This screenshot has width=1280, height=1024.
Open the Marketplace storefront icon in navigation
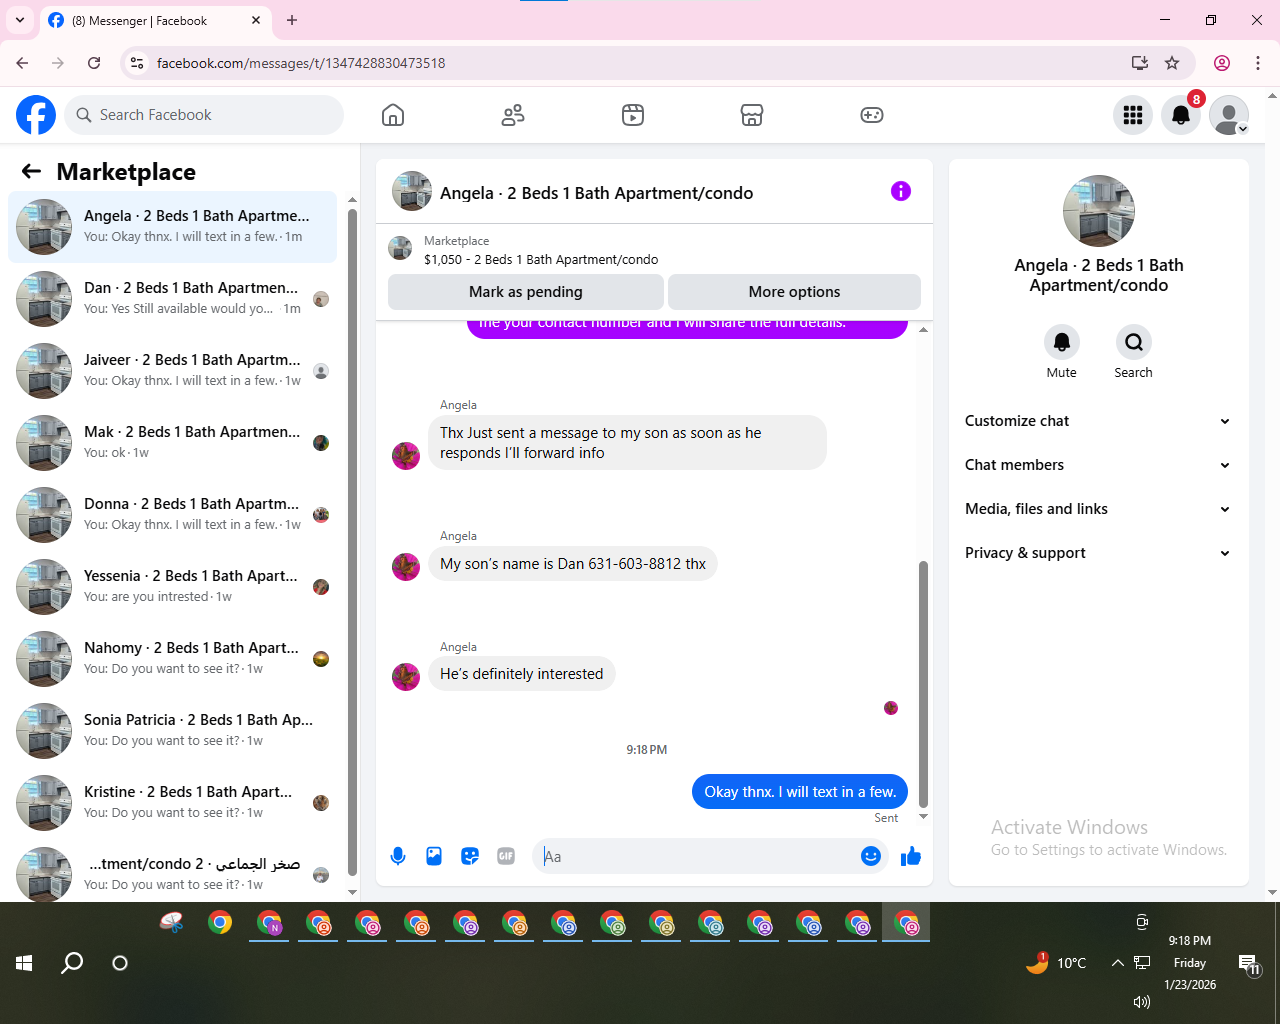752,115
